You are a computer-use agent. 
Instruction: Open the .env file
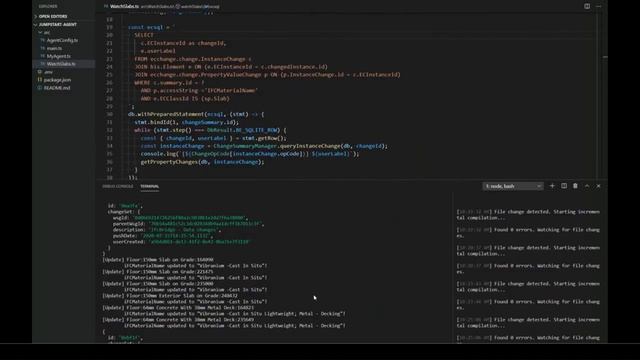click(48, 72)
